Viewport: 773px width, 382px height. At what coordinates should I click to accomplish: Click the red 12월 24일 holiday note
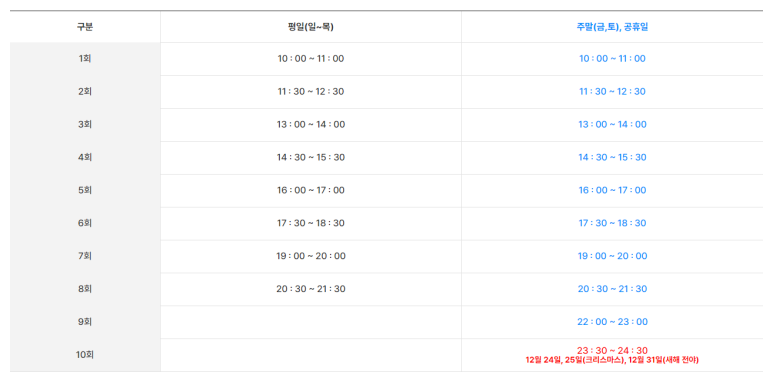pos(612,360)
